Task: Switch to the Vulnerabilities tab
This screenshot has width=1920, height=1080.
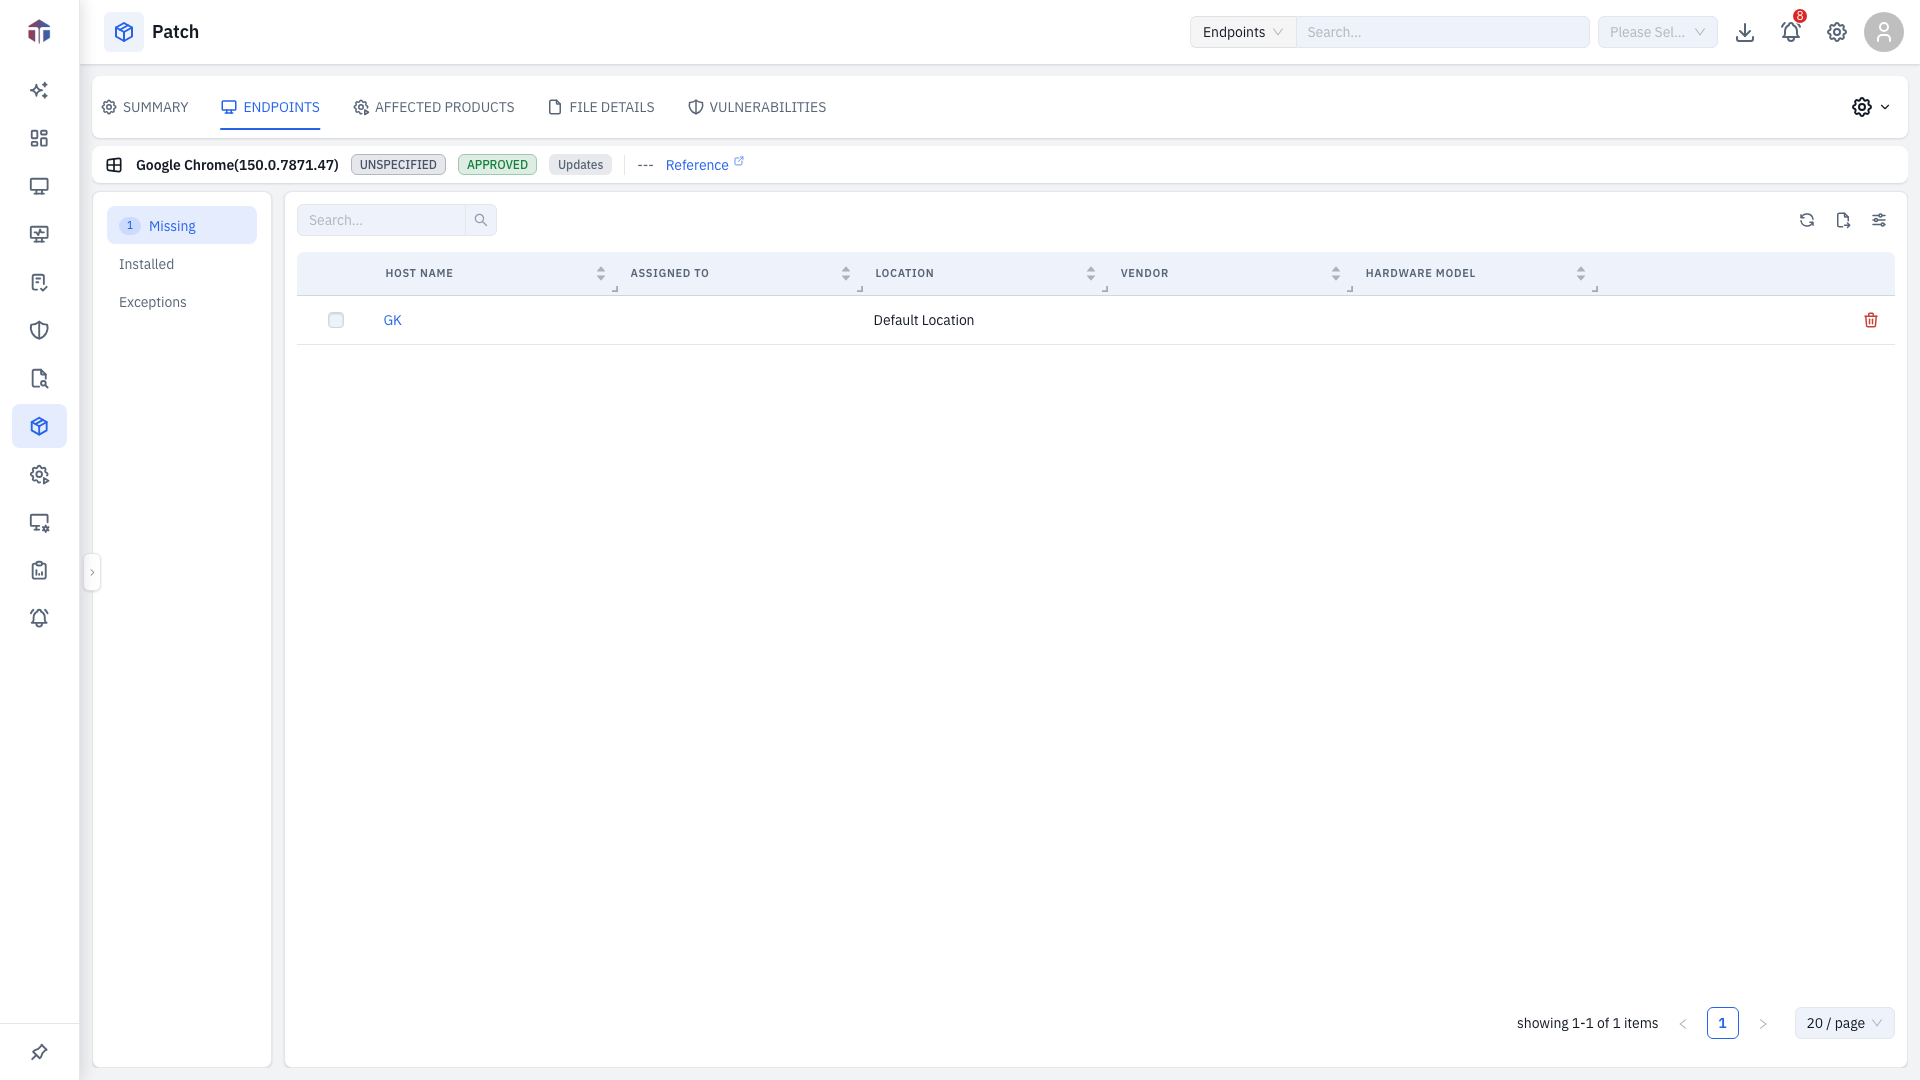Action: pos(757,107)
